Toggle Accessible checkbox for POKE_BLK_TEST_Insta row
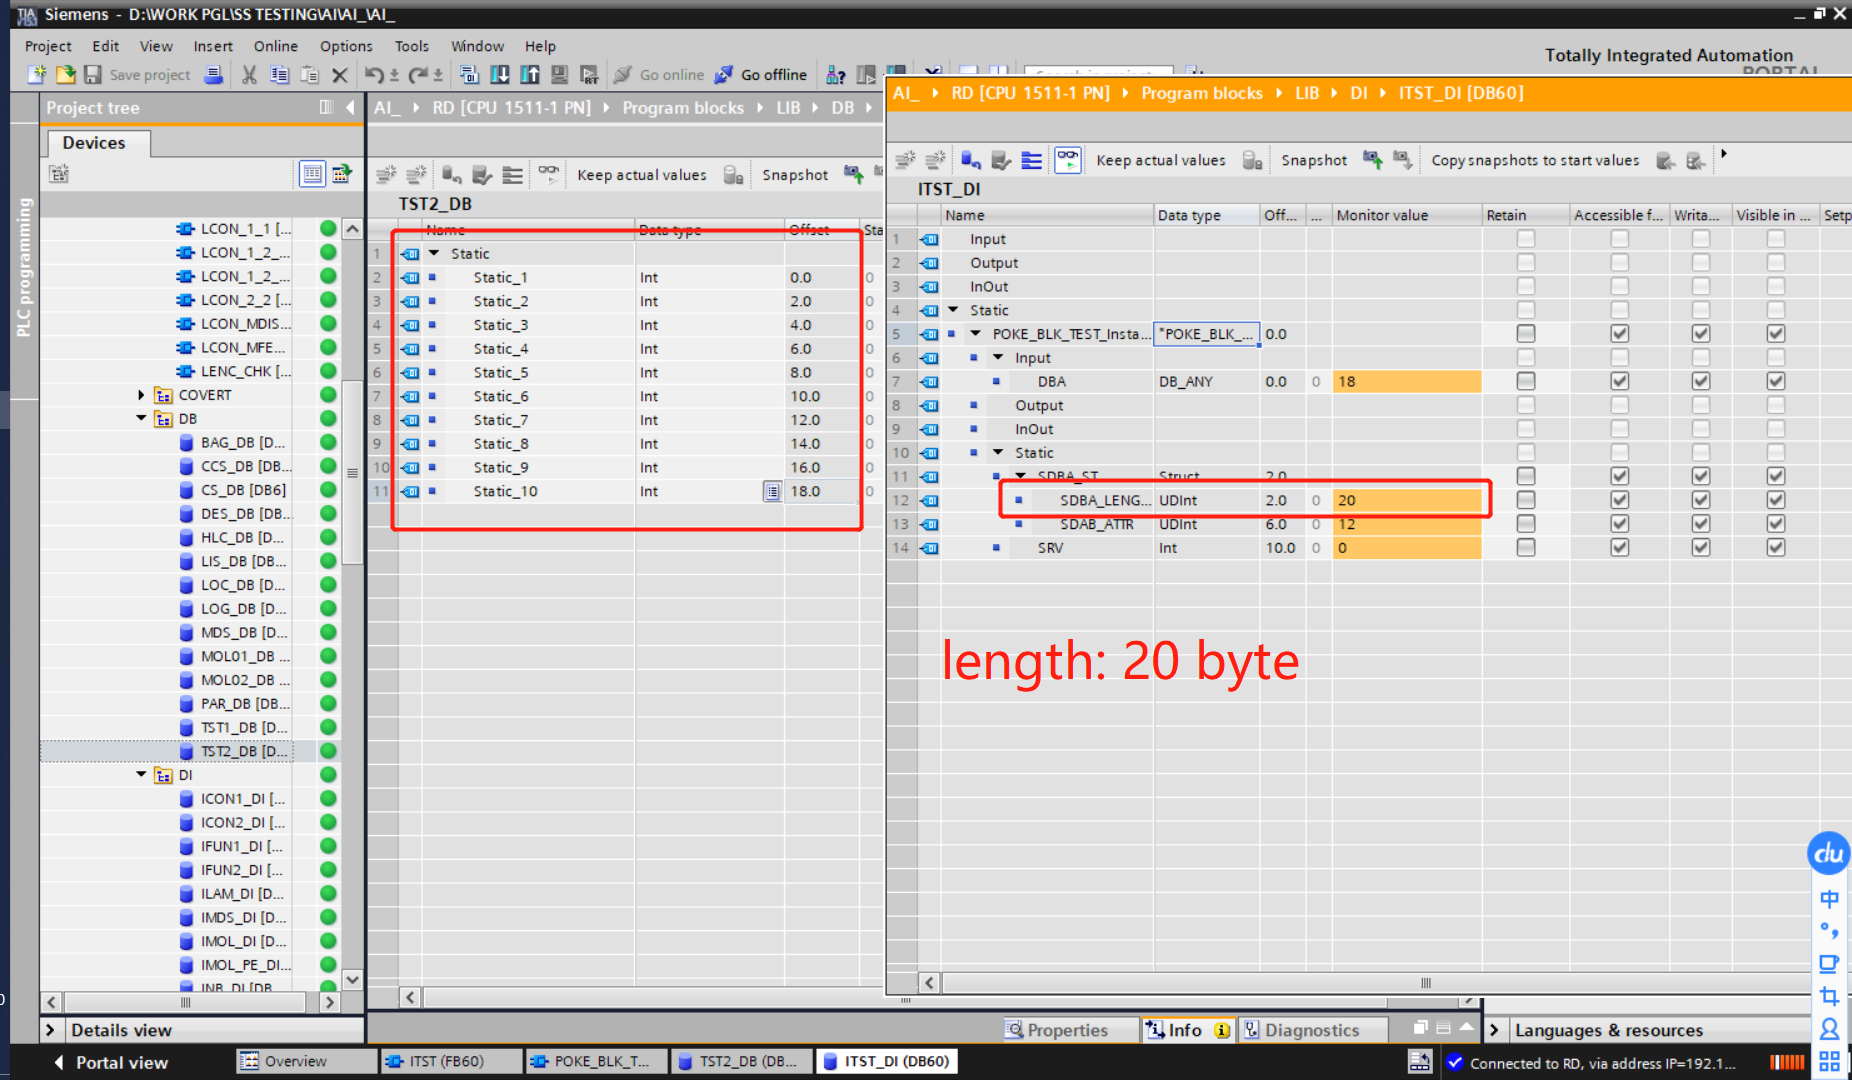The height and width of the screenshot is (1080, 1852). click(x=1619, y=334)
